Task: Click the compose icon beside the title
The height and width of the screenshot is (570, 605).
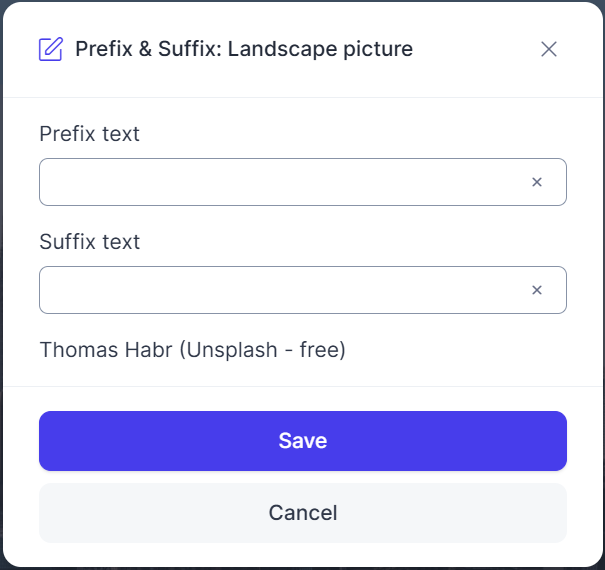Action: pyautogui.click(x=51, y=49)
